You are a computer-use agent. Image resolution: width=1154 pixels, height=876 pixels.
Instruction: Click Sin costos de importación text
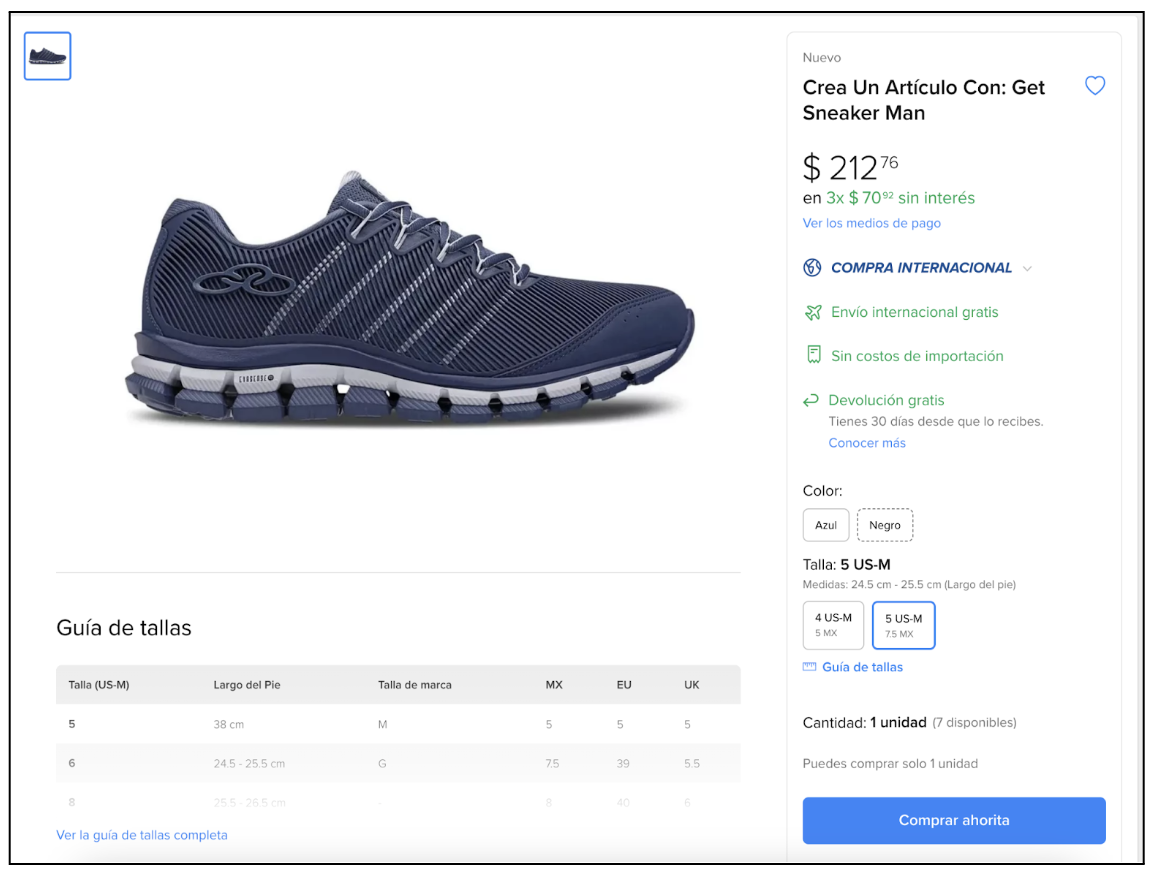pos(917,356)
